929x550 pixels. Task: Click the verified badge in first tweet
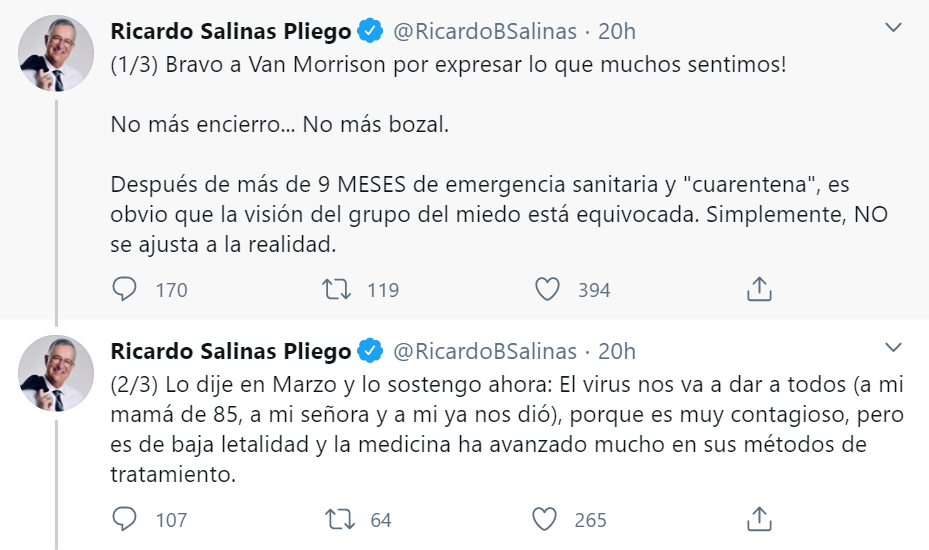coord(371,31)
